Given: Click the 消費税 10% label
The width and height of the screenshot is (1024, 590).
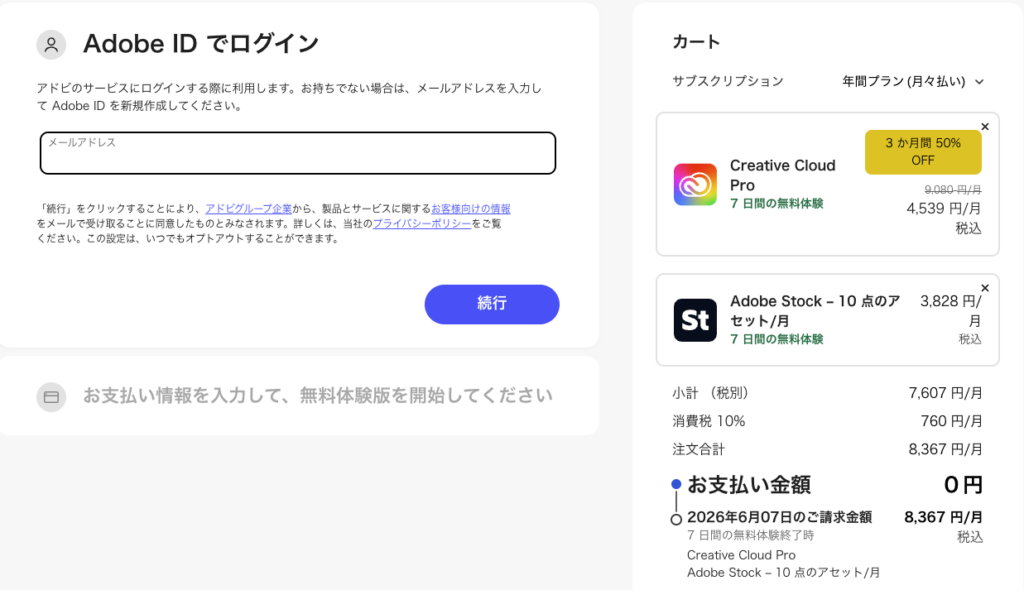Looking at the screenshot, I should pyautogui.click(x=709, y=421).
